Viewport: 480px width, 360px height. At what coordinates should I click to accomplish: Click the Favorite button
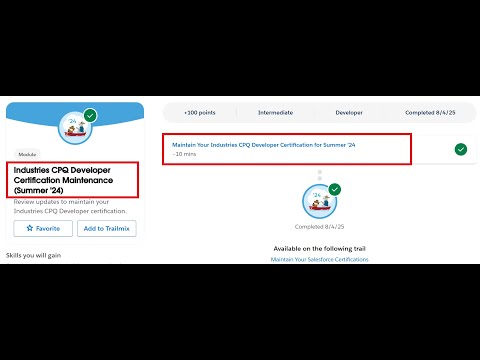(43, 228)
